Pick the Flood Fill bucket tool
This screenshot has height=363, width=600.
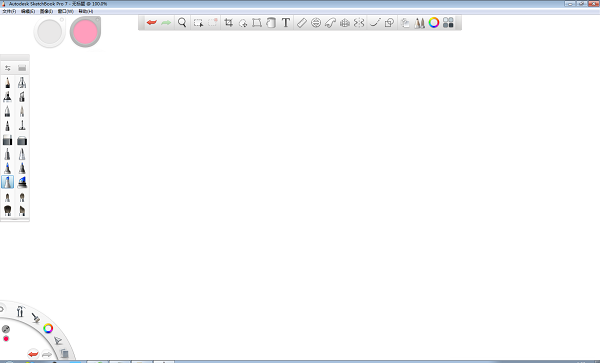click(x=271, y=23)
